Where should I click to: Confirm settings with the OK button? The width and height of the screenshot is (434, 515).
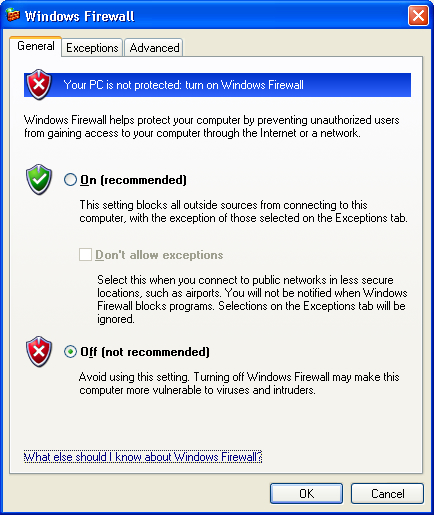coord(306,493)
